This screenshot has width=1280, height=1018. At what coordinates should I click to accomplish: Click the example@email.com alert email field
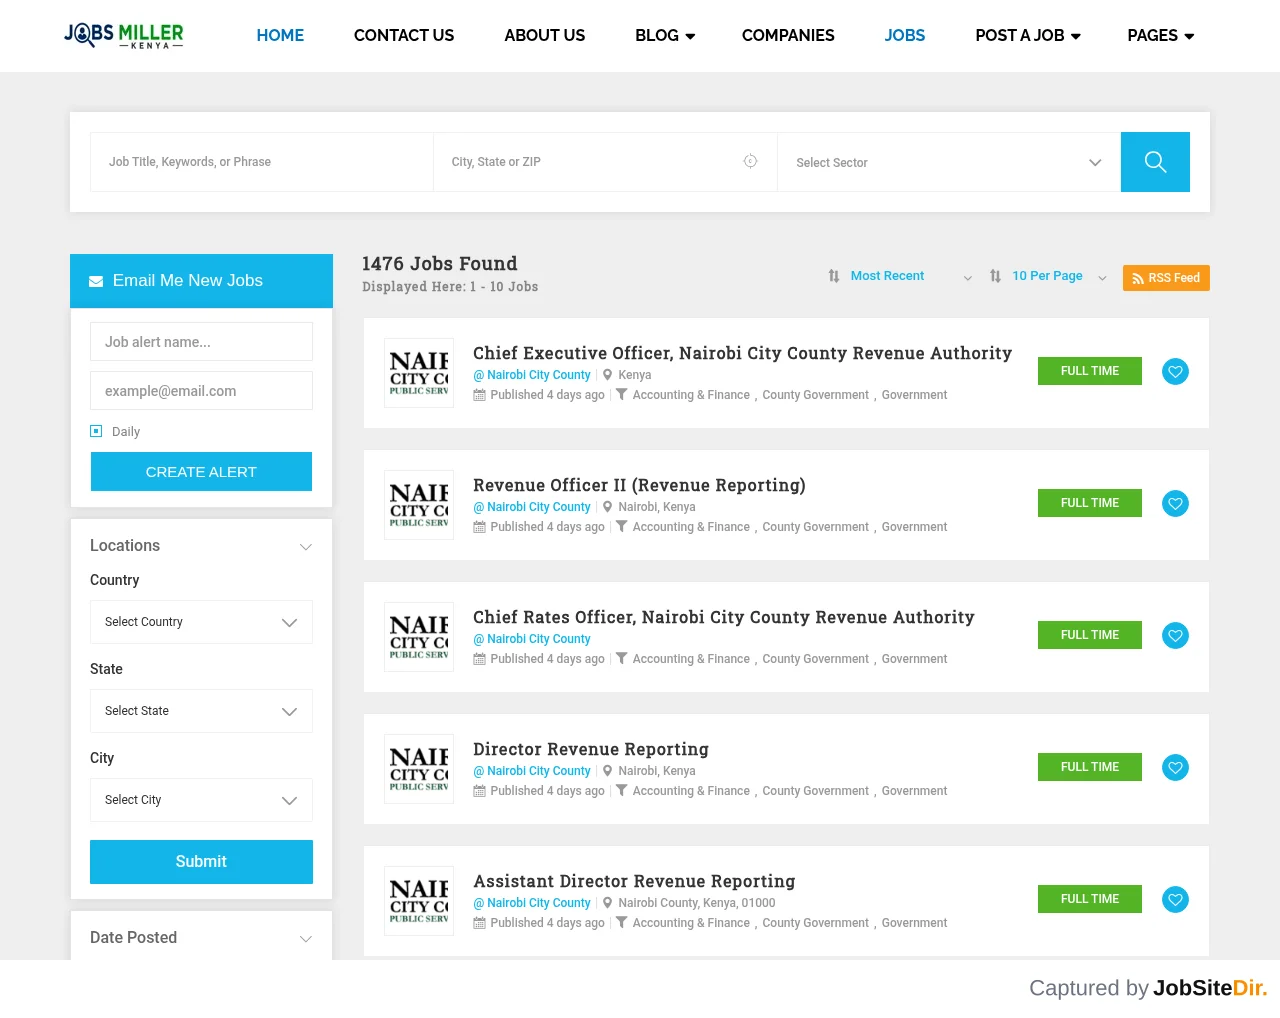201,391
